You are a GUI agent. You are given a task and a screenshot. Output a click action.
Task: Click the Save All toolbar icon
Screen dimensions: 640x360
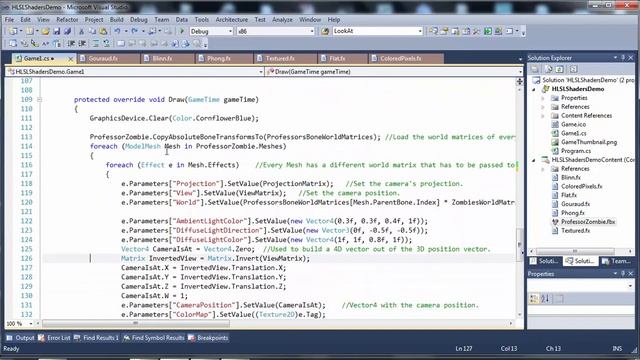point(67,31)
